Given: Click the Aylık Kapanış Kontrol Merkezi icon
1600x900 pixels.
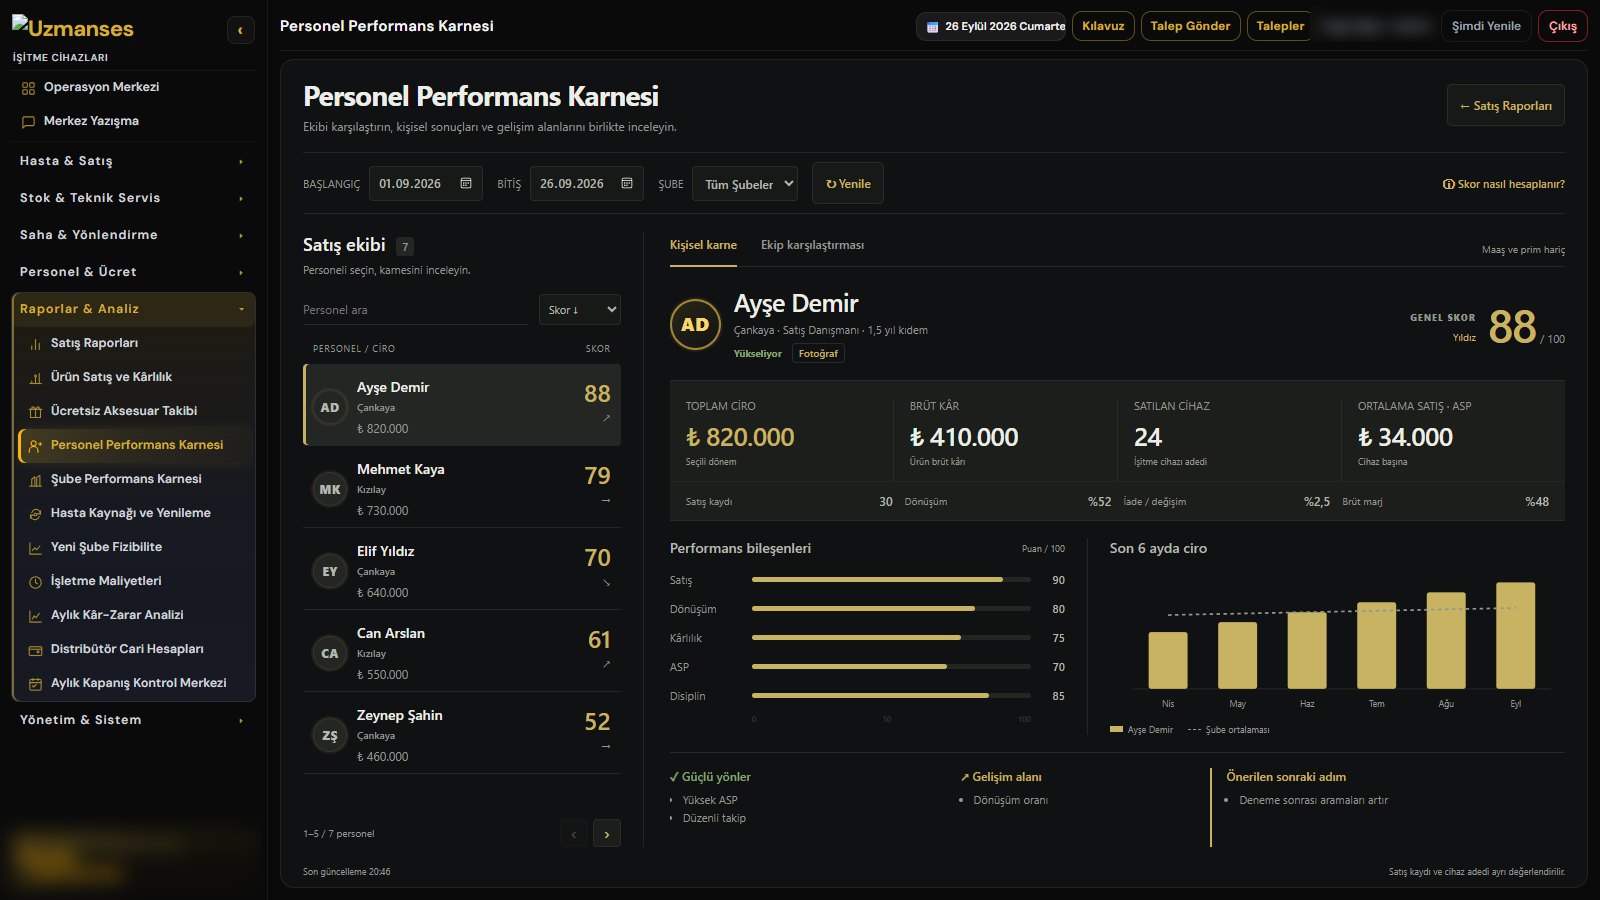Looking at the screenshot, I should 35,684.
